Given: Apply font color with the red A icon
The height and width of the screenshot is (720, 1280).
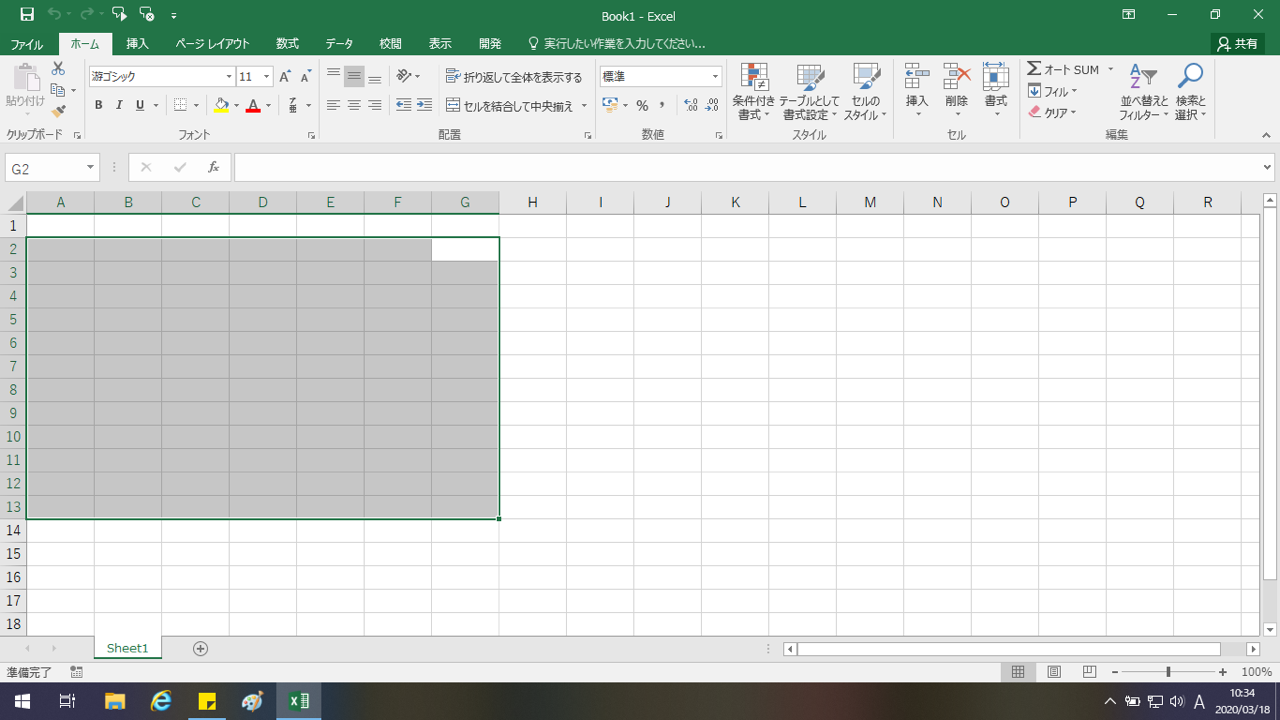Looking at the screenshot, I should click(x=253, y=105).
